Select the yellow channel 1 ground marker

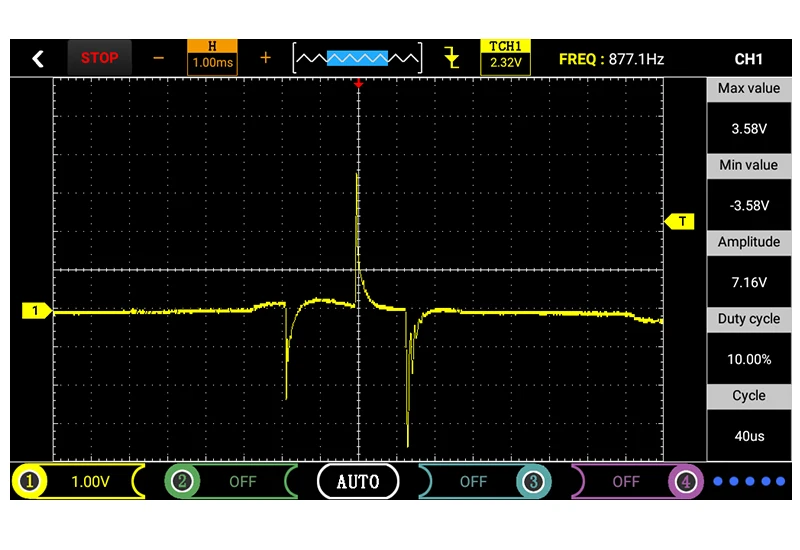(x=37, y=311)
